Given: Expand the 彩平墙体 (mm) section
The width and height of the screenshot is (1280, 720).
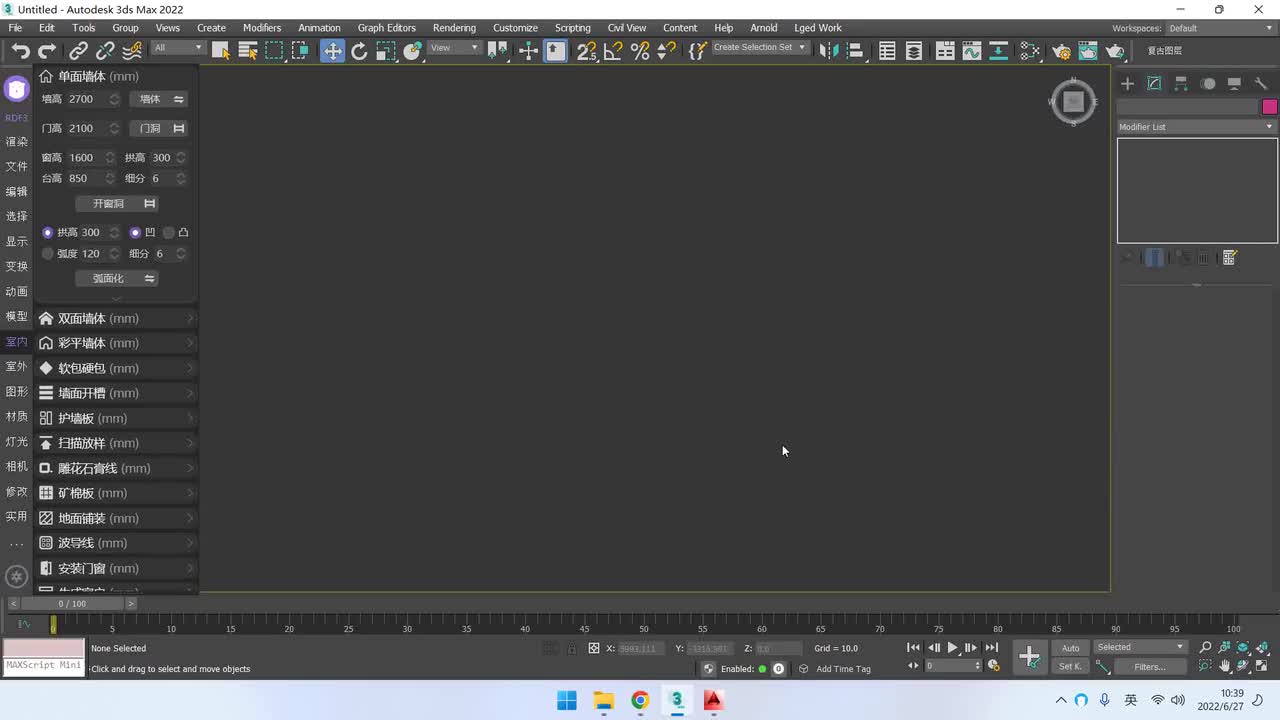Looking at the screenshot, I should point(116,343).
